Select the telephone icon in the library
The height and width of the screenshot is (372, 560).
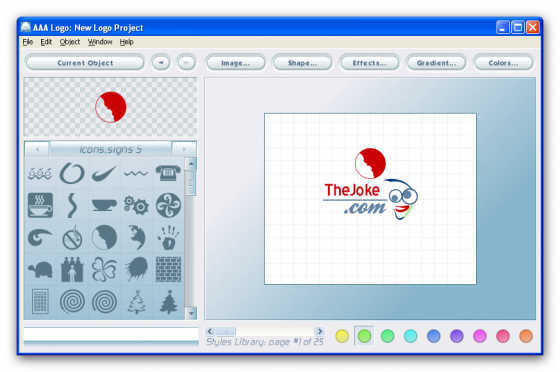[168, 173]
